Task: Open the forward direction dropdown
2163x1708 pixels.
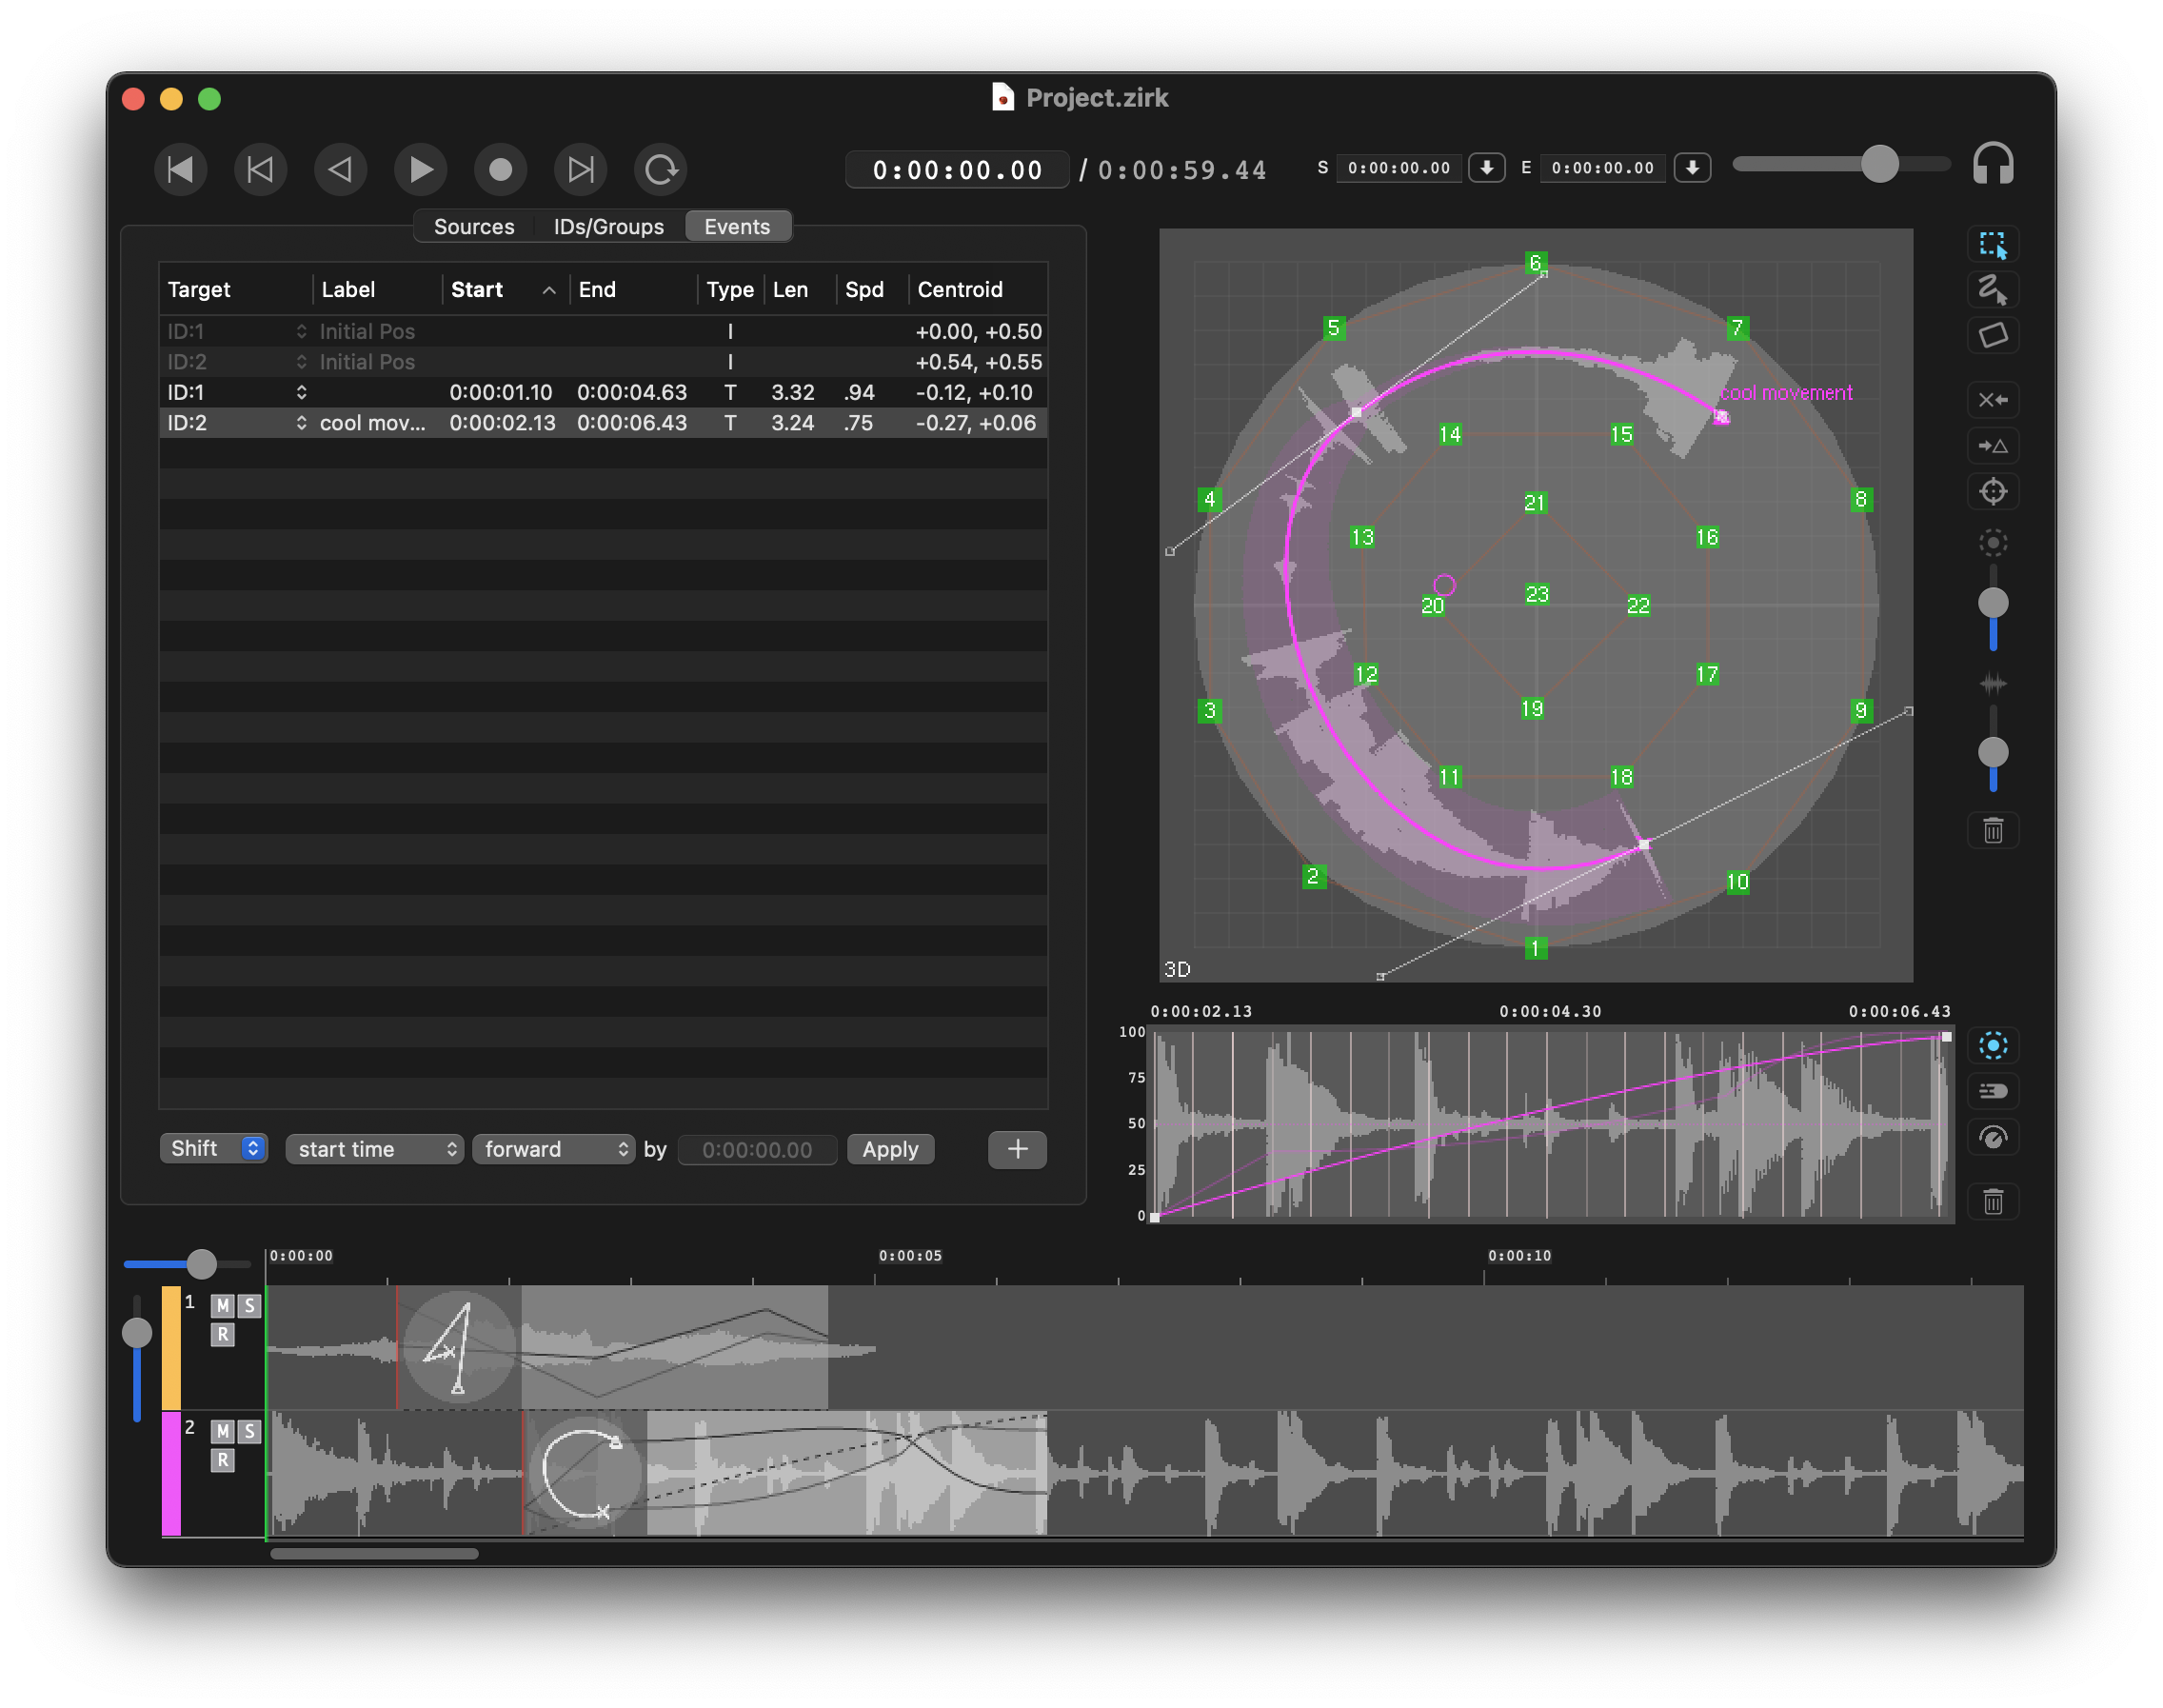Action: coord(554,1150)
